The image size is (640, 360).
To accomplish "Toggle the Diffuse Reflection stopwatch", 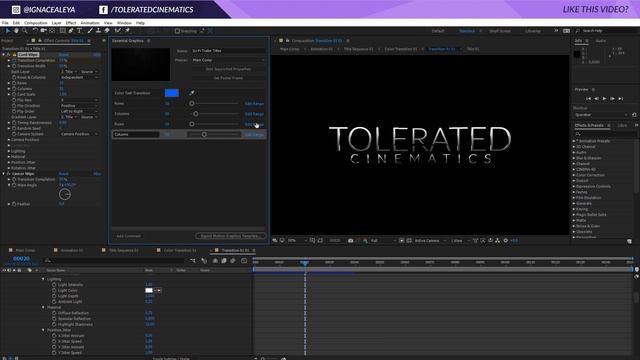I will (54, 313).
